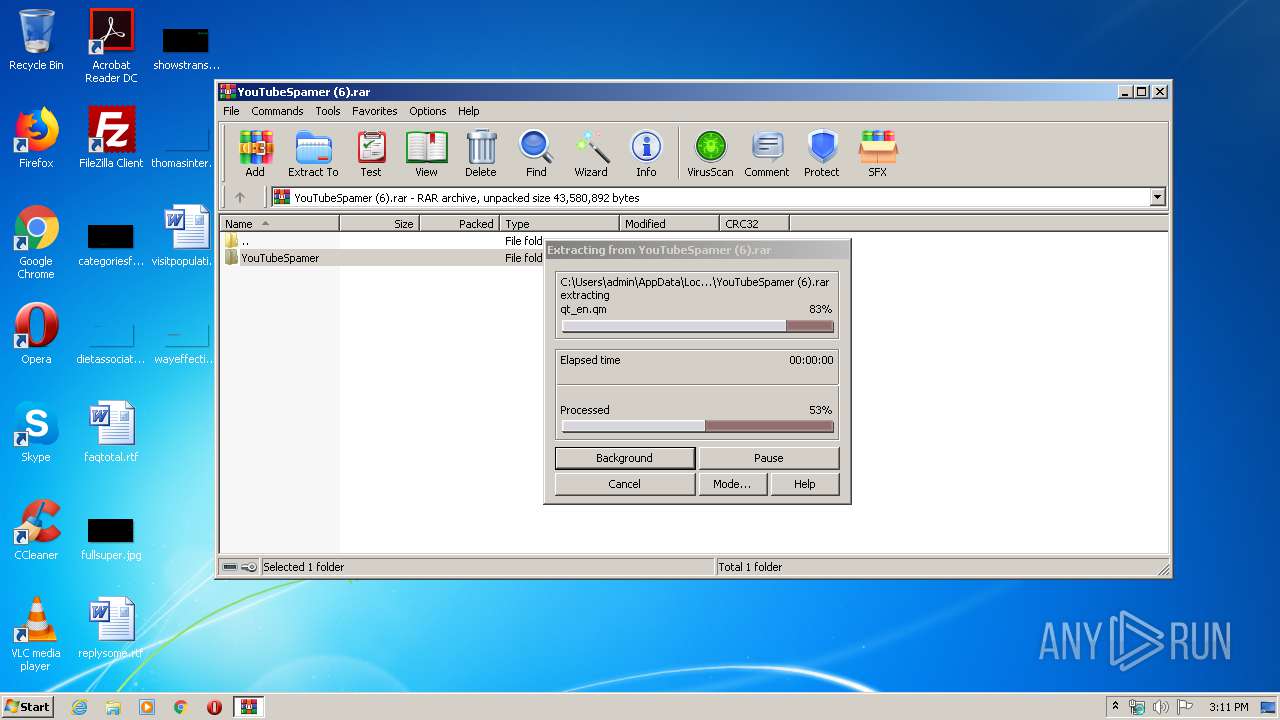The image size is (1280, 720).
Task: Click the WinRAR taskbar button
Action: tap(248, 707)
